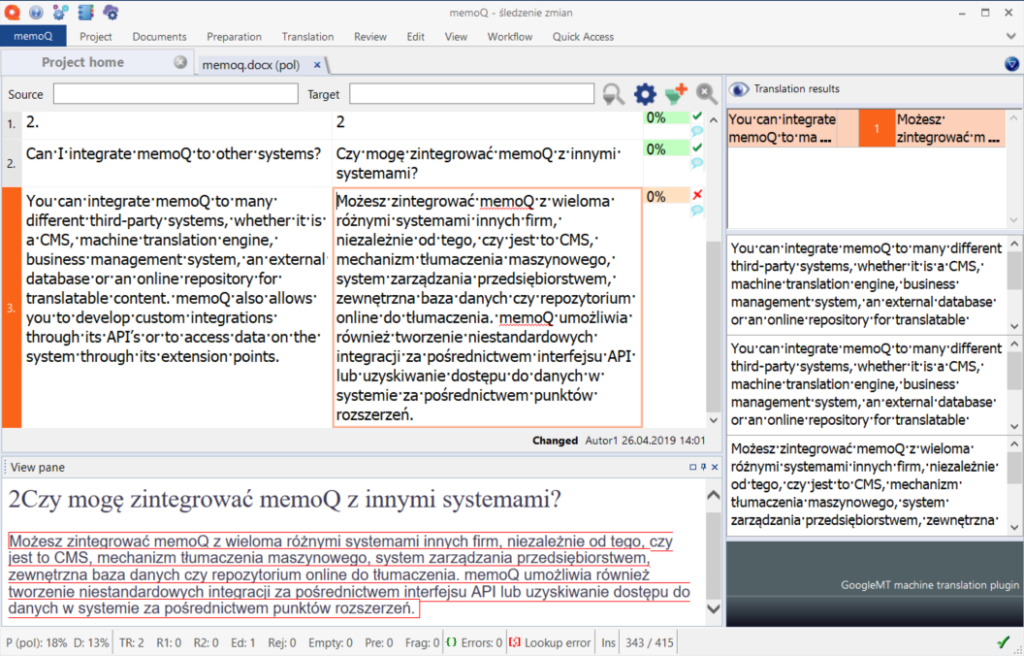Open the help icon in title bar
The image size is (1024, 656).
tap(37, 12)
